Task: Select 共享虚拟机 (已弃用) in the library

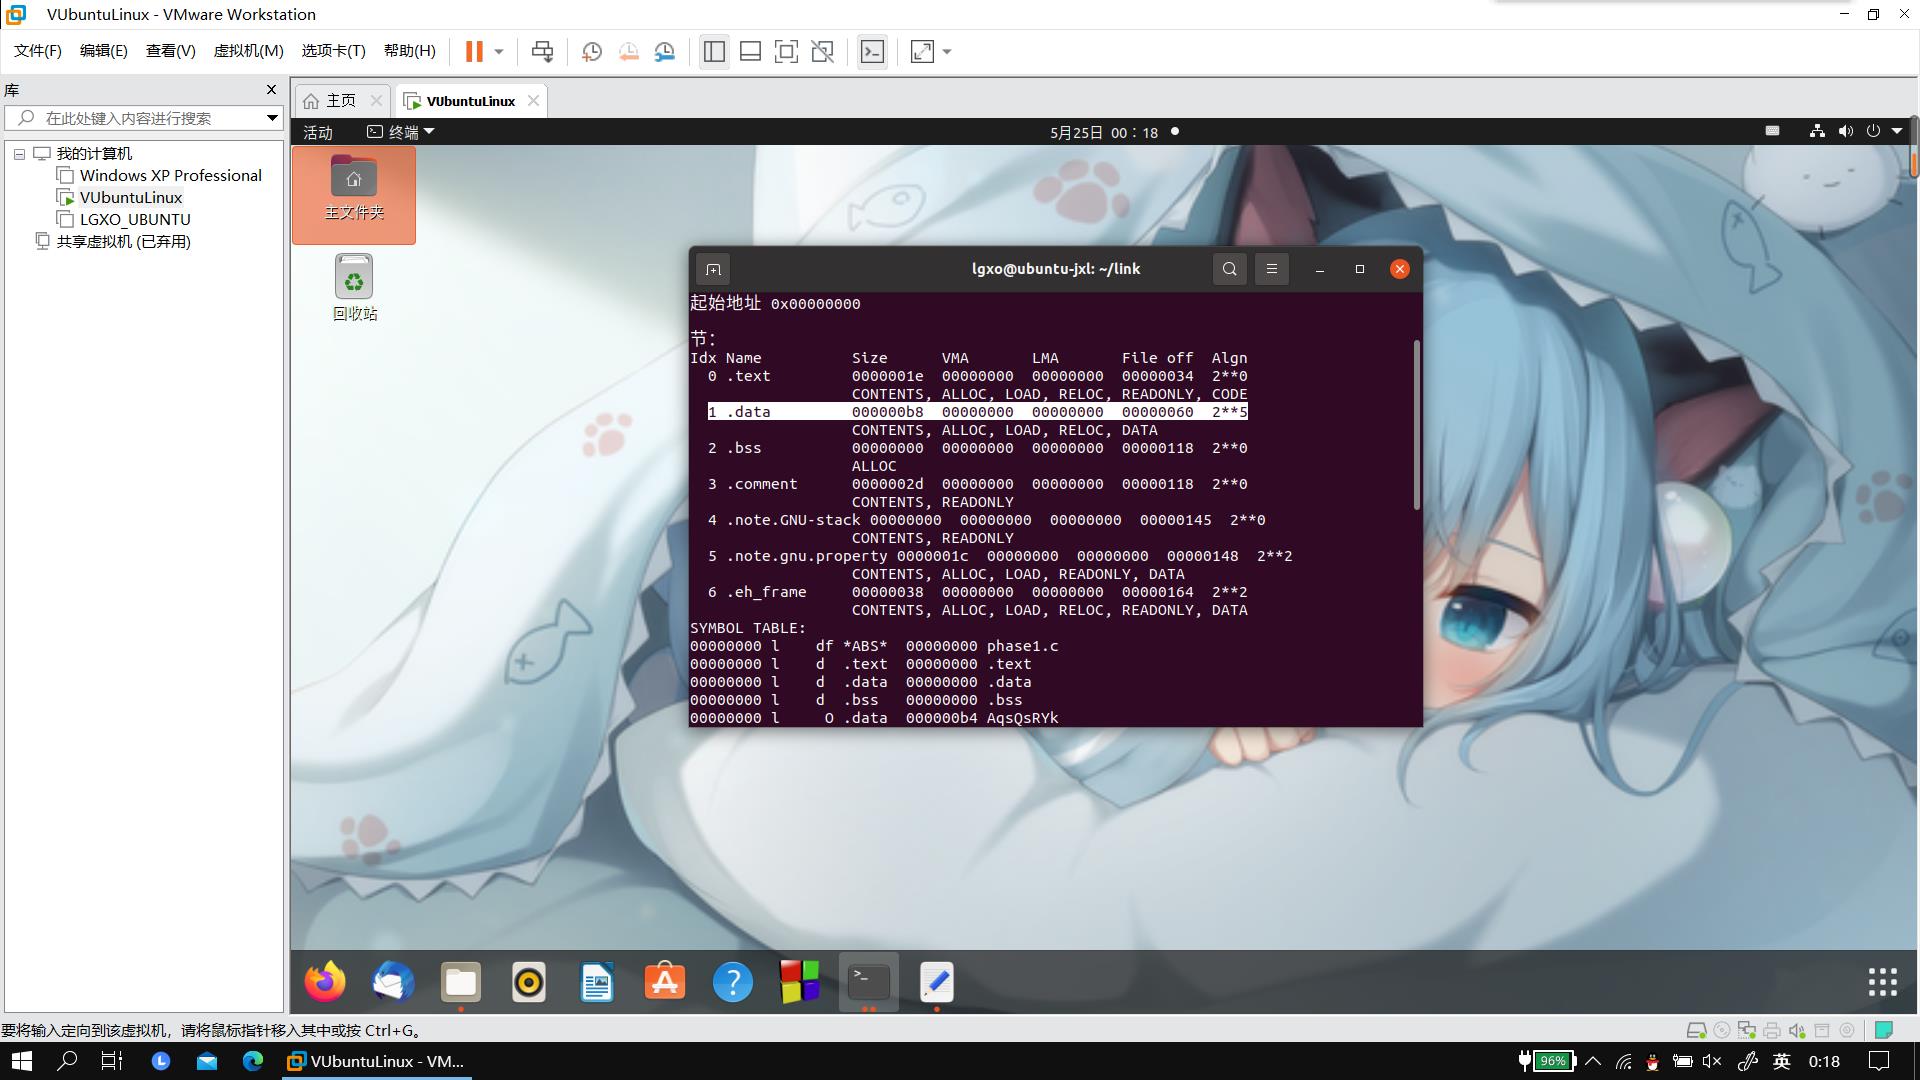Action: [x=123, y=242]
